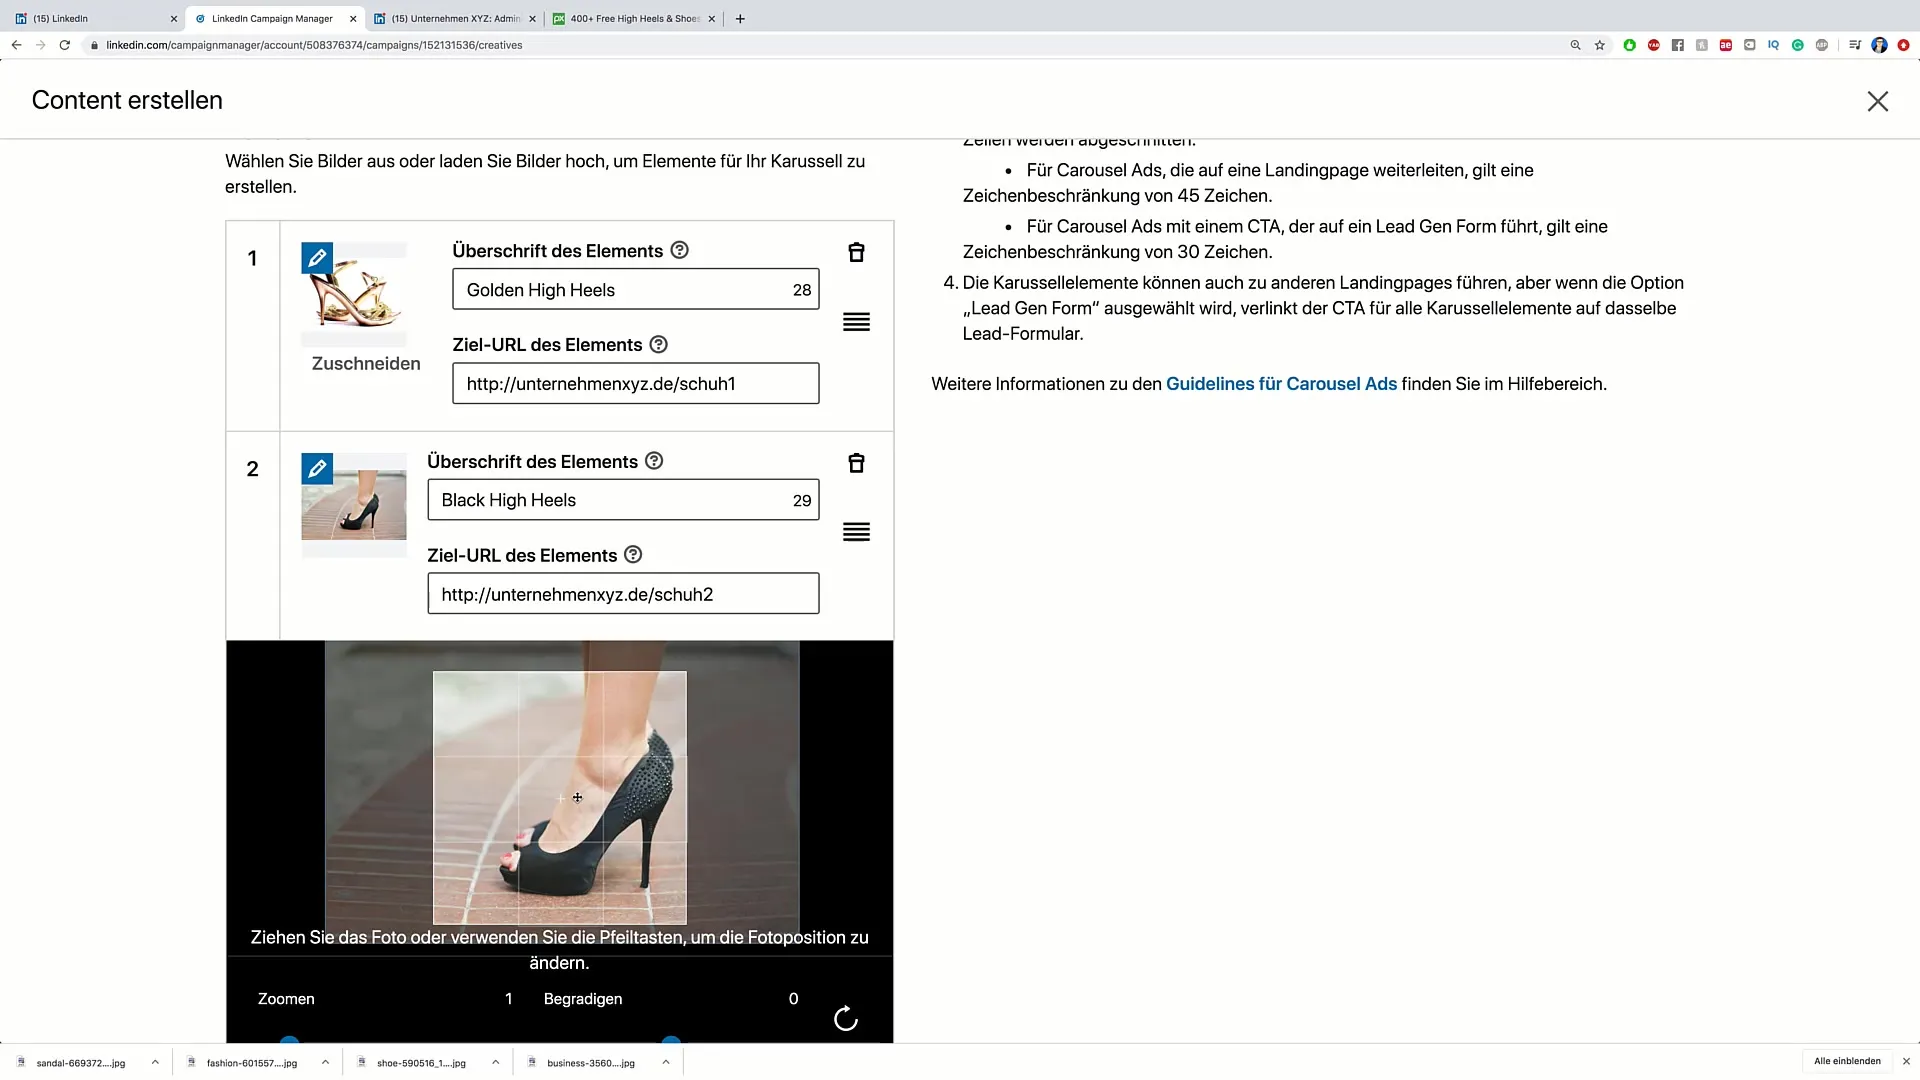Open a new browser tab
Image resolution: width=1920 pixels, height=1080 pixels.
[740, 18]
